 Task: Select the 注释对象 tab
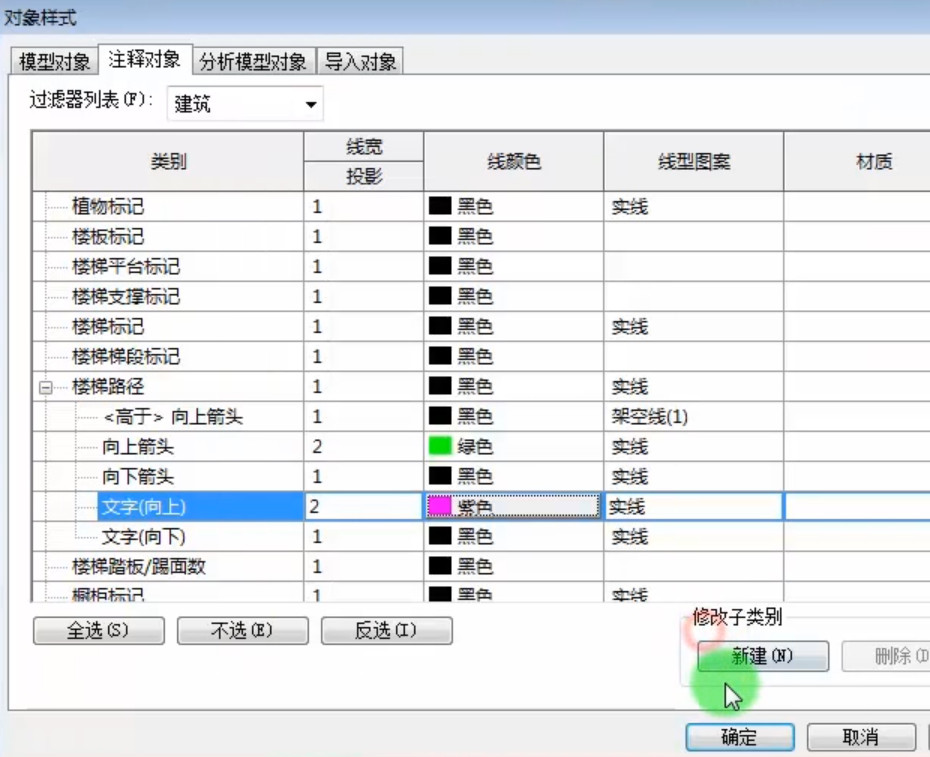tap(144, 59)
